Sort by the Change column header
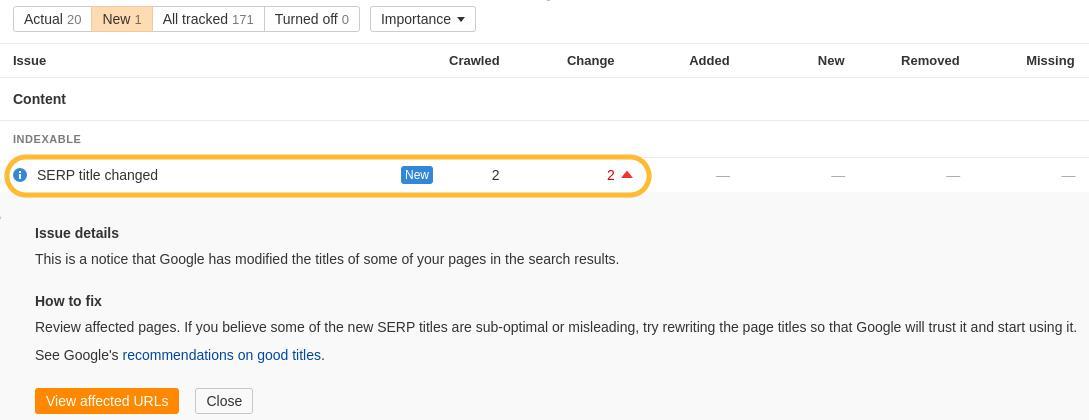Screen dimensions: 1089x420 coord(590,61)
